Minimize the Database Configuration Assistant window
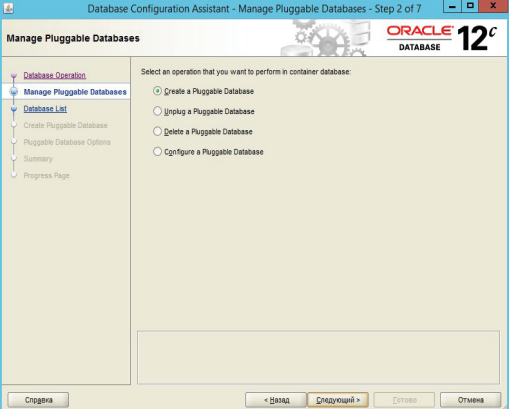 [x=452, y=6]
